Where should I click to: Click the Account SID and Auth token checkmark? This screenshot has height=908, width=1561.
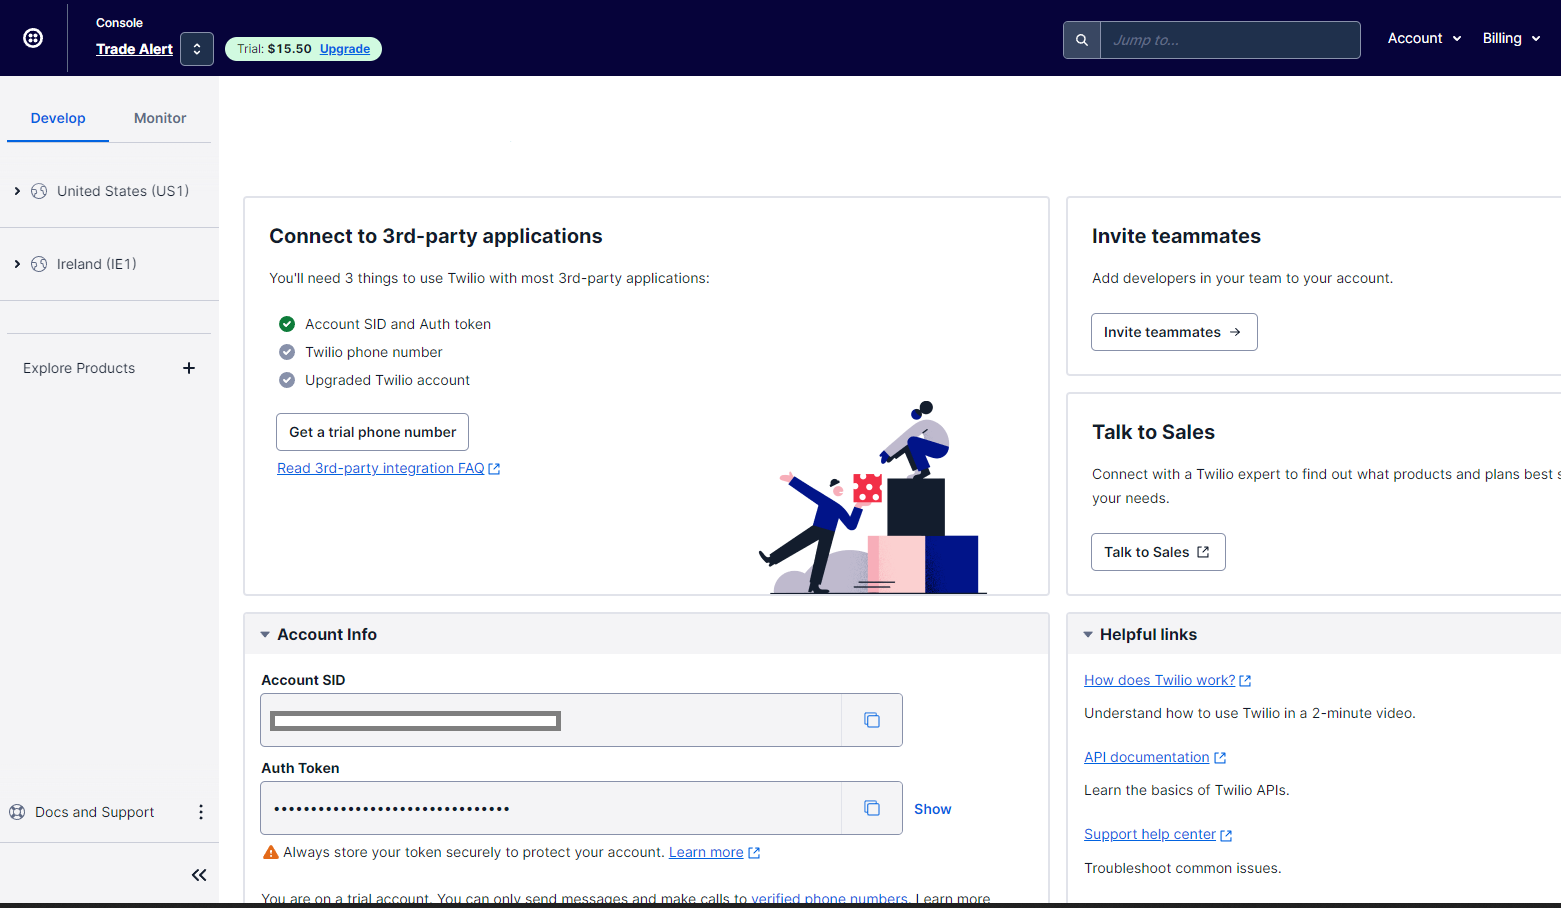tap(287, 324)
